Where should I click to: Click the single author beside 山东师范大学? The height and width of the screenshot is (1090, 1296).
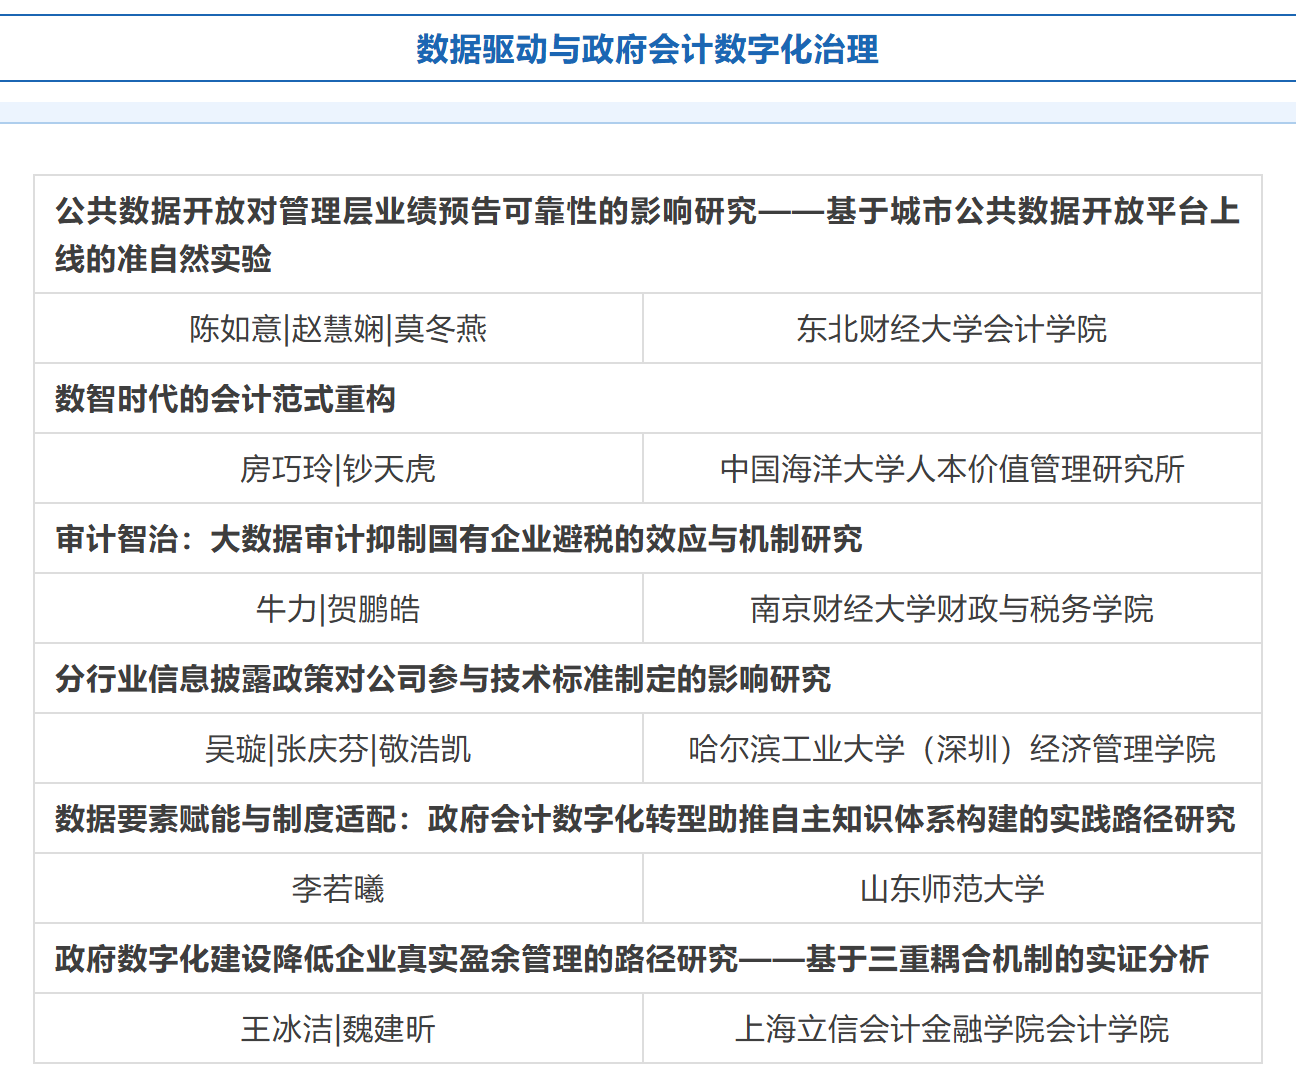click(x=338, y=889)
